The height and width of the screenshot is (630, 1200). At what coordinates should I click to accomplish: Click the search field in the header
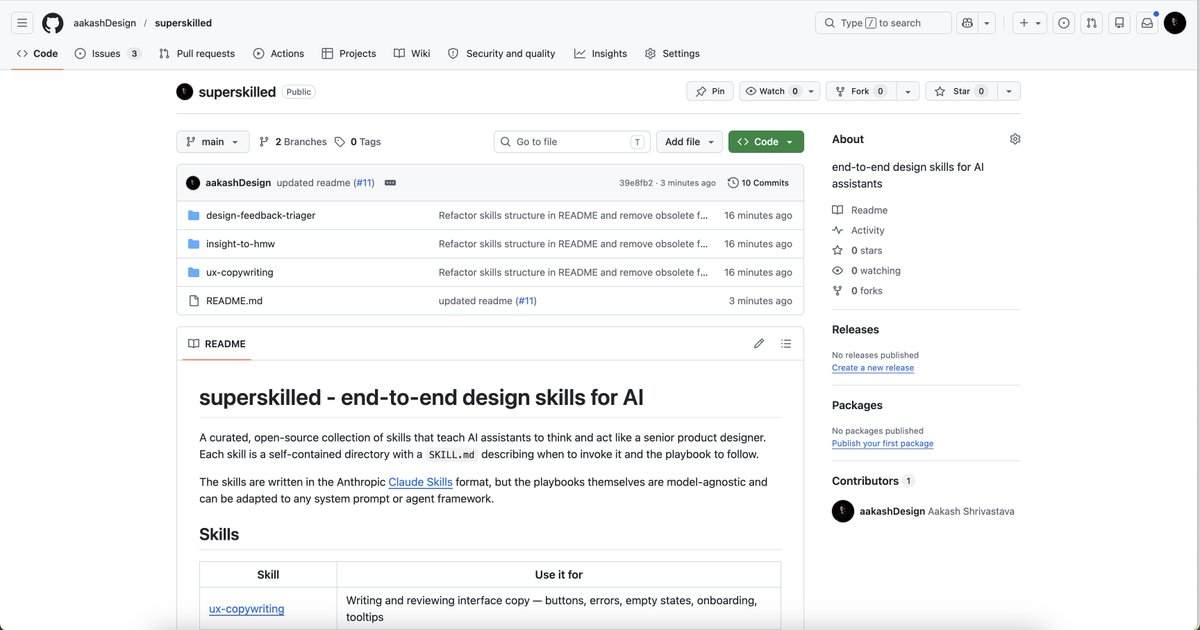point(883,22)
